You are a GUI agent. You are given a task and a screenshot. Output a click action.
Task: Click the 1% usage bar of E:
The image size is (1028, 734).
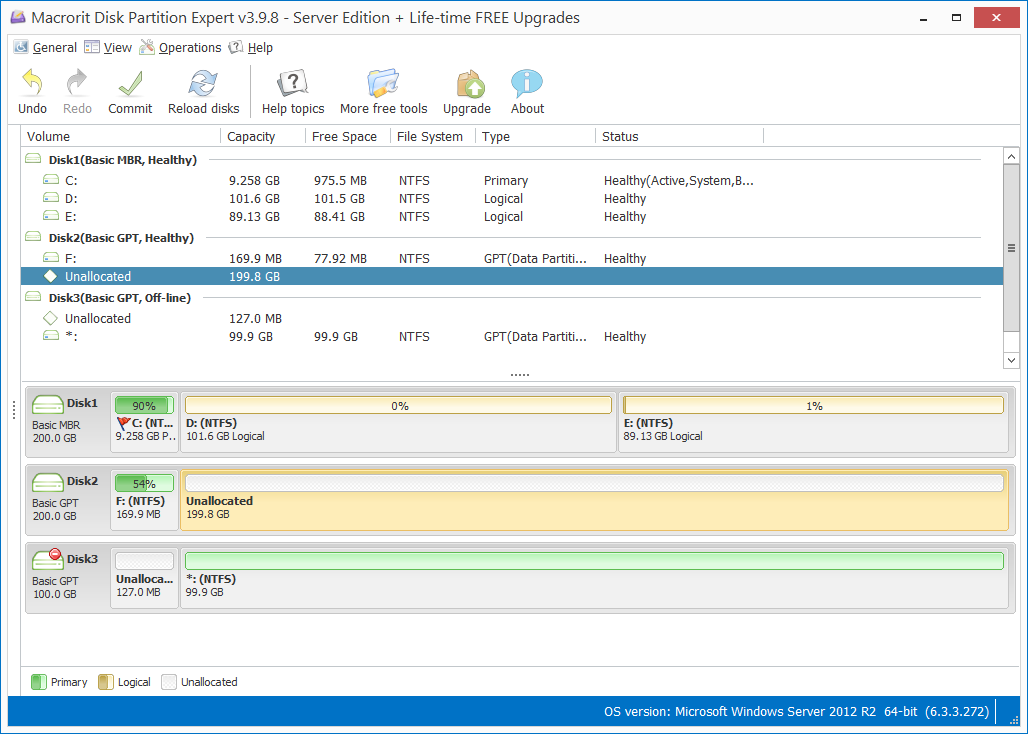pos(813,405)
